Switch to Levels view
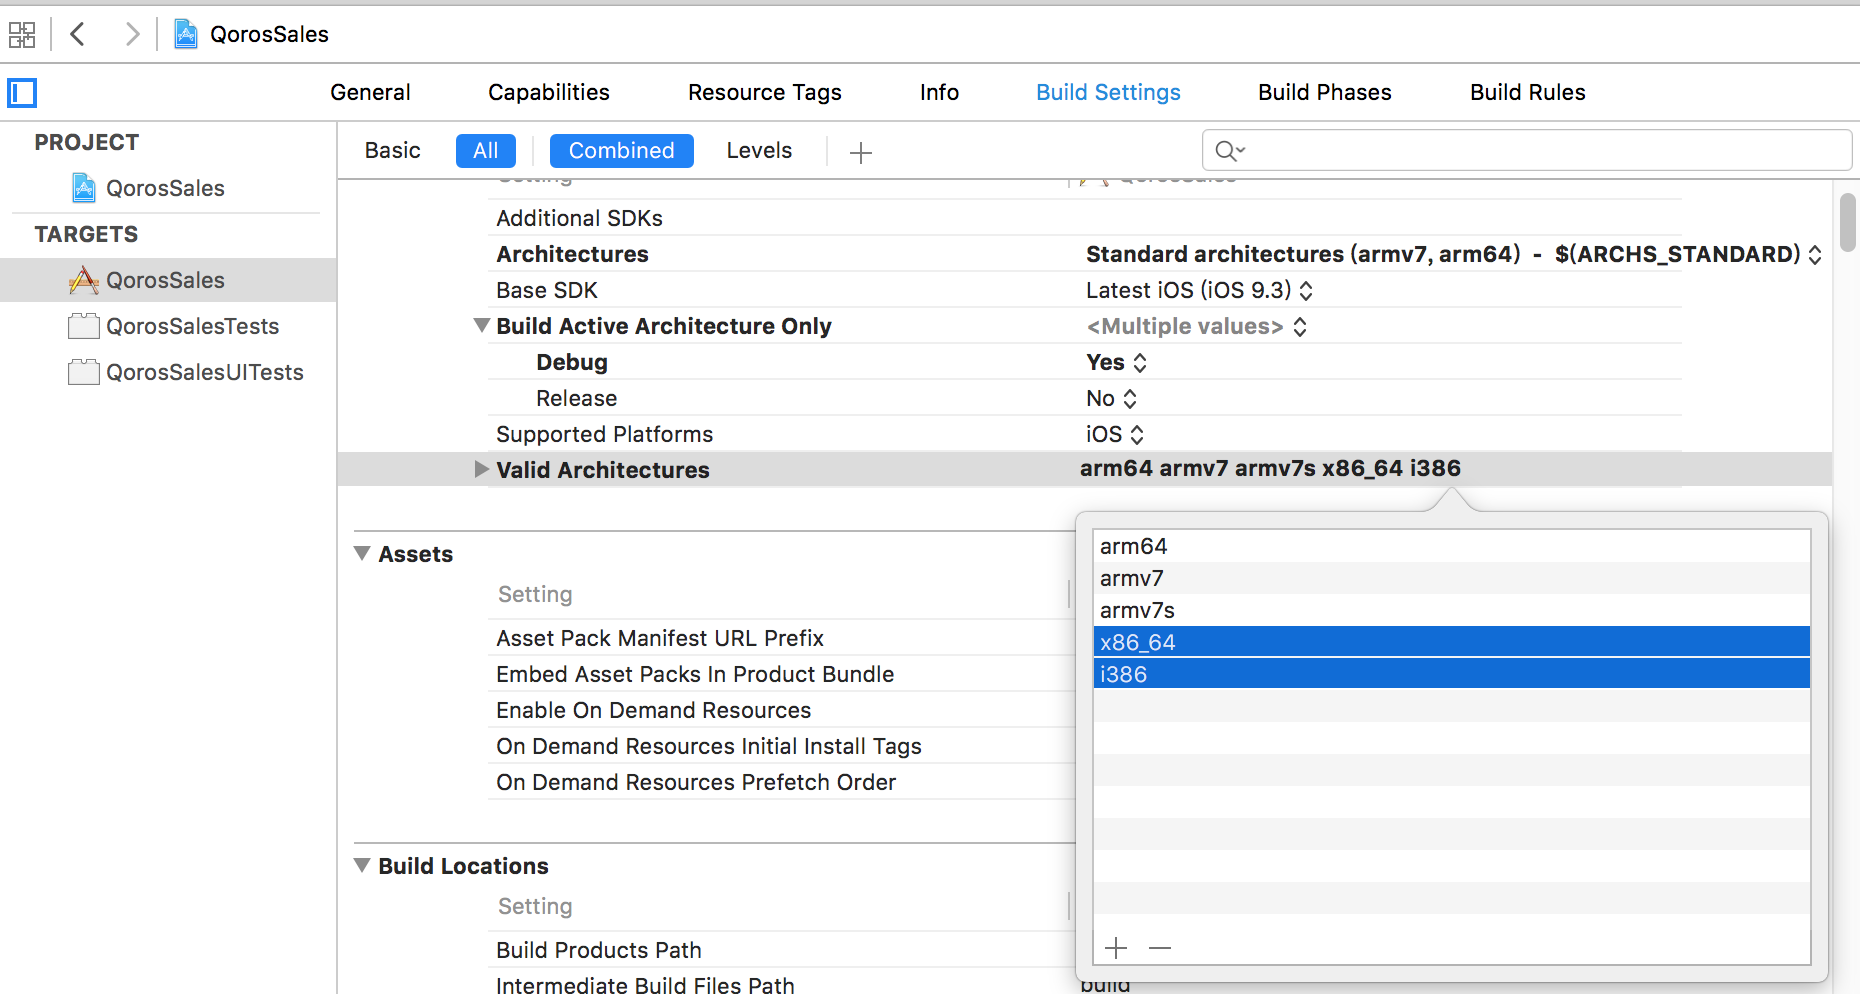 (759, 151)
